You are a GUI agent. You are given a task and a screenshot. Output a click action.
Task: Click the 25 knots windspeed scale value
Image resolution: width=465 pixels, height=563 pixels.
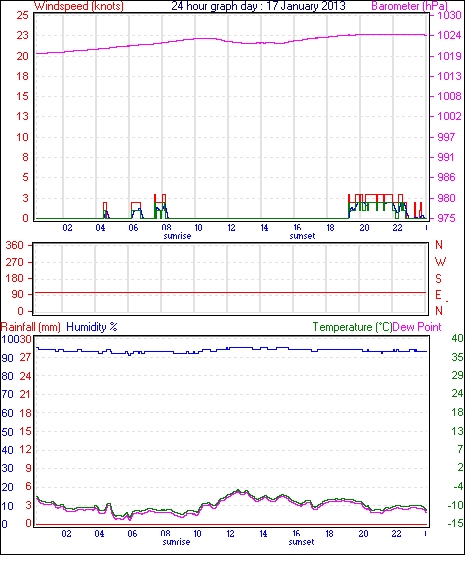pos(23,15)
